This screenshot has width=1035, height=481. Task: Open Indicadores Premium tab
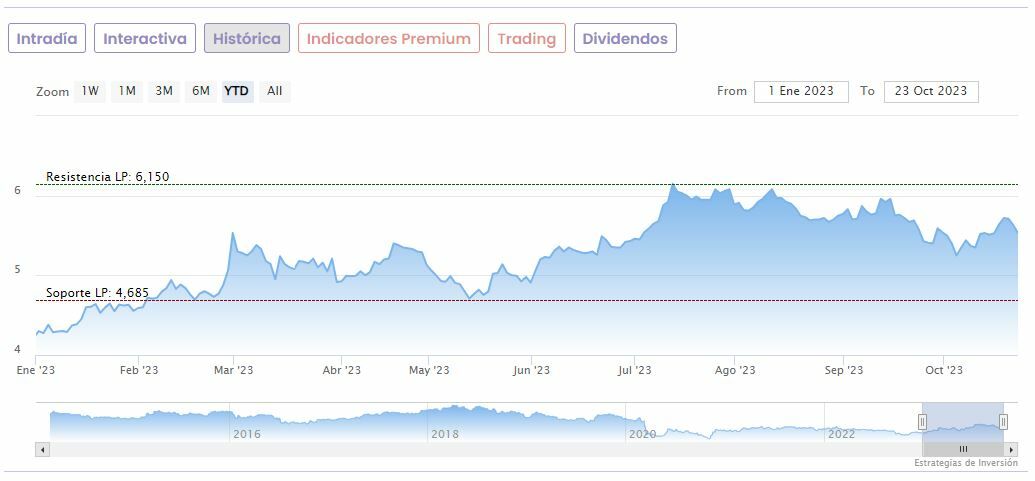pos(388,39)
